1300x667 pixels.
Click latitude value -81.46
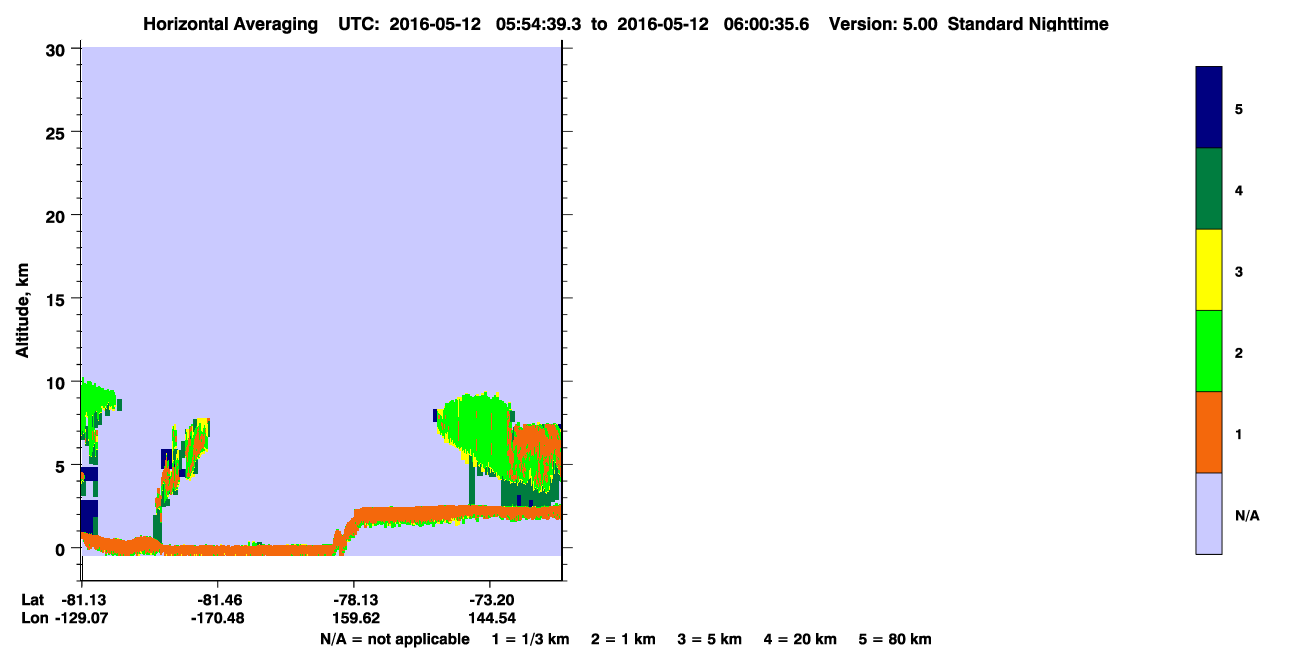[218, 600]
